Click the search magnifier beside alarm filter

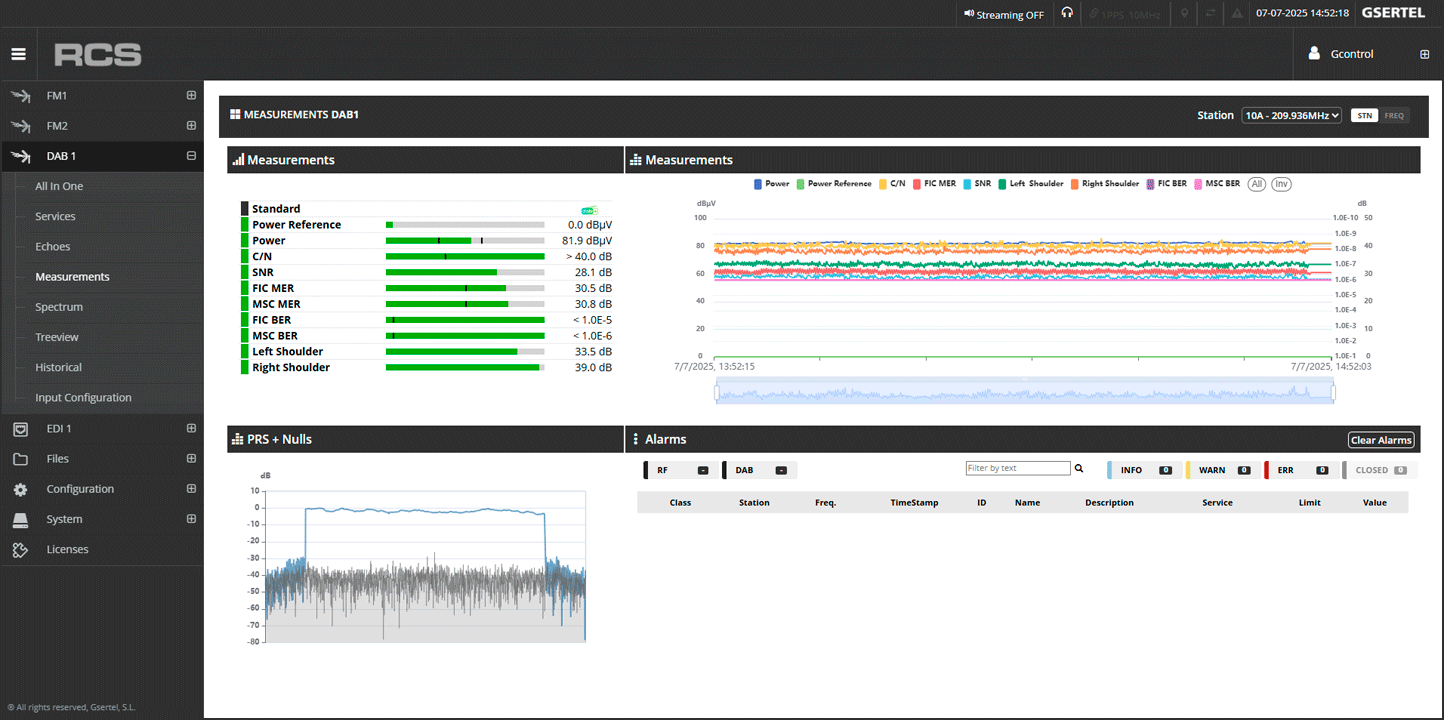[x=1079, y=468]
